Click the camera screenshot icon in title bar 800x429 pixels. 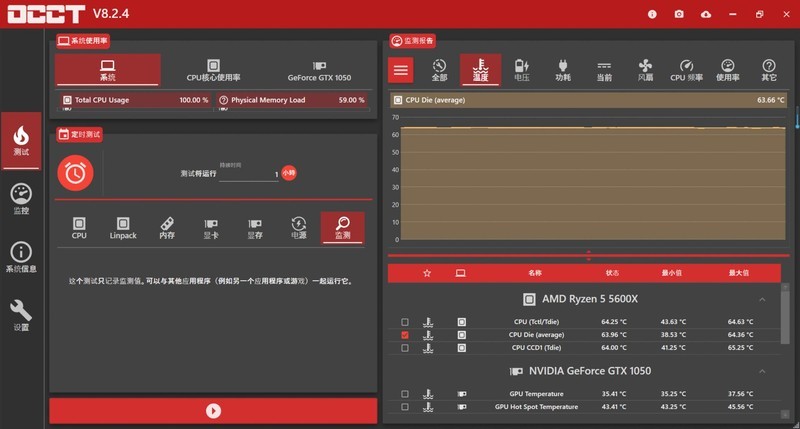point(679,14)
